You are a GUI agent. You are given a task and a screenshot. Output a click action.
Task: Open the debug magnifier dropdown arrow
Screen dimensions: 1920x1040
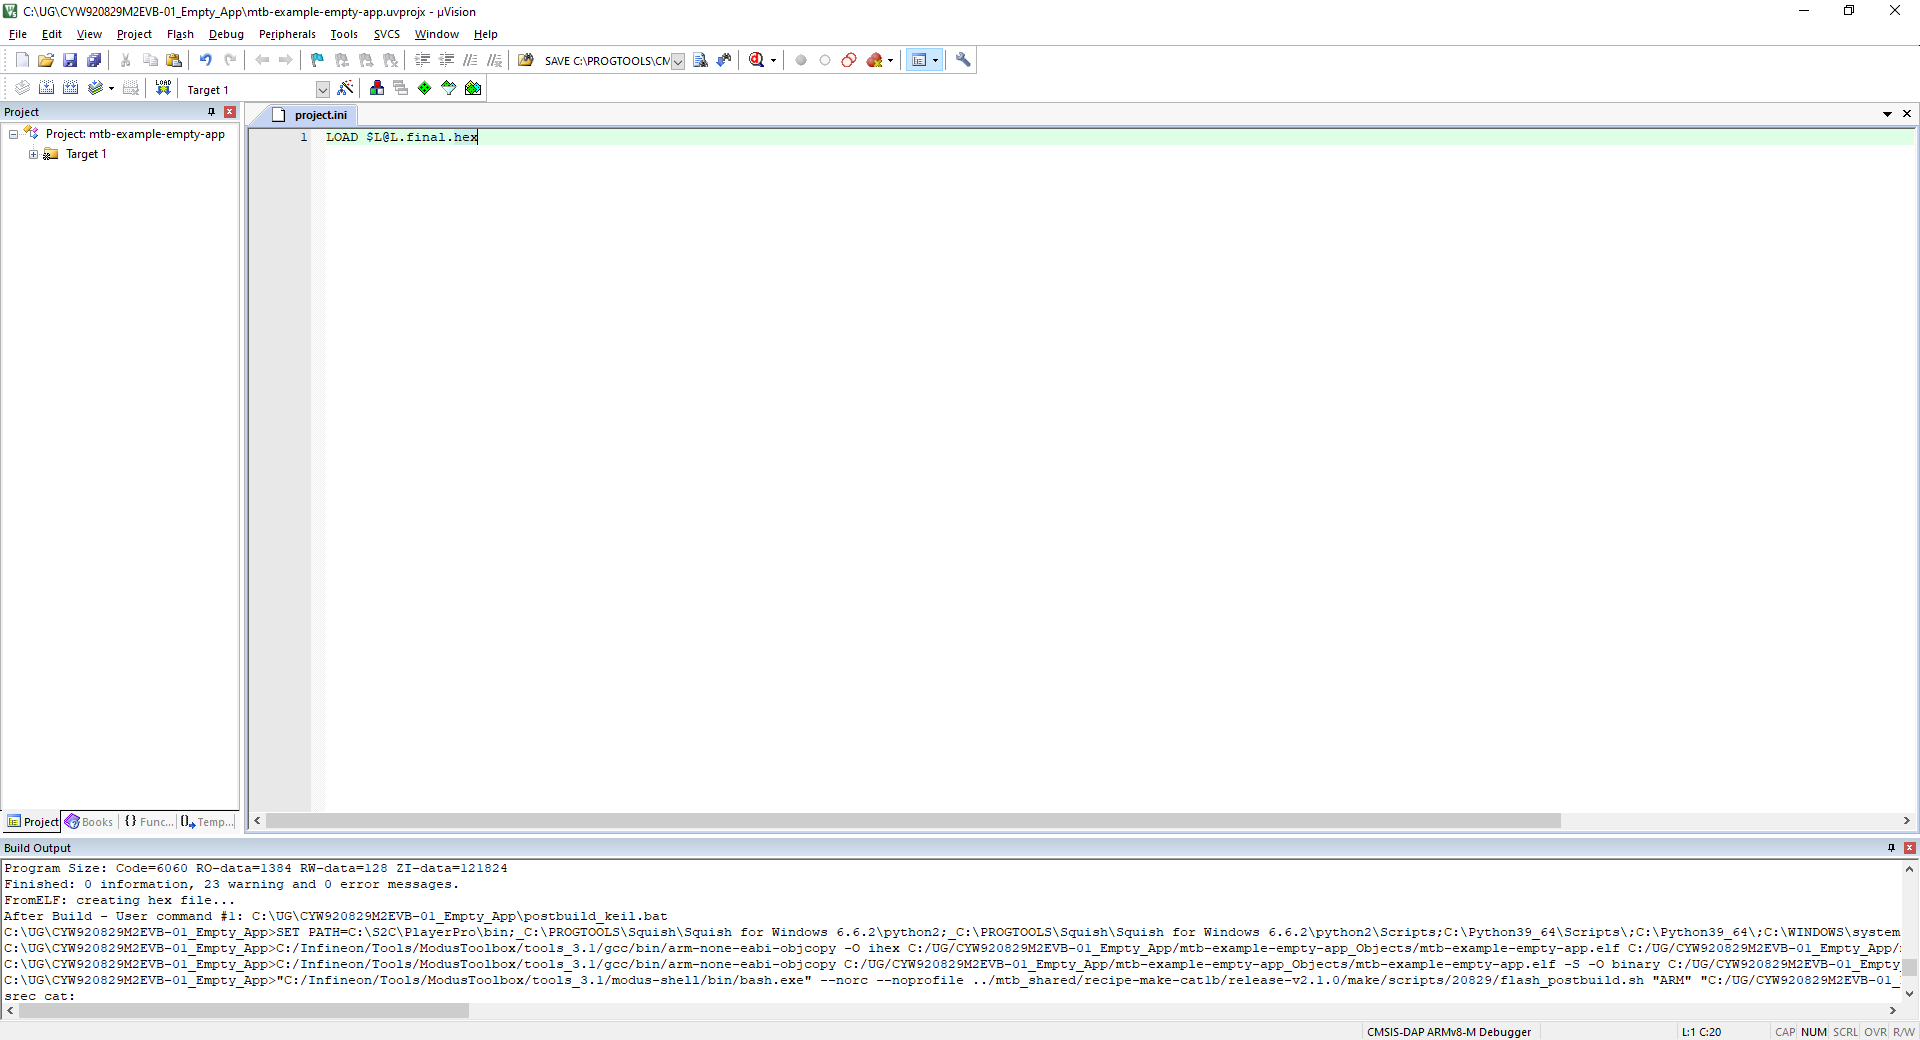773,60
